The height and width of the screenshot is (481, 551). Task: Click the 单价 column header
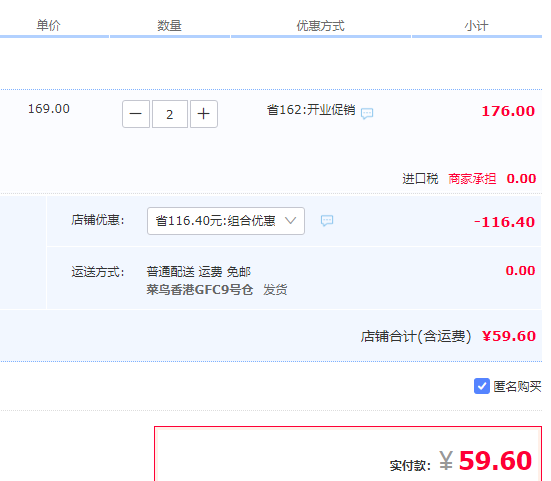(x=48, y=25)
